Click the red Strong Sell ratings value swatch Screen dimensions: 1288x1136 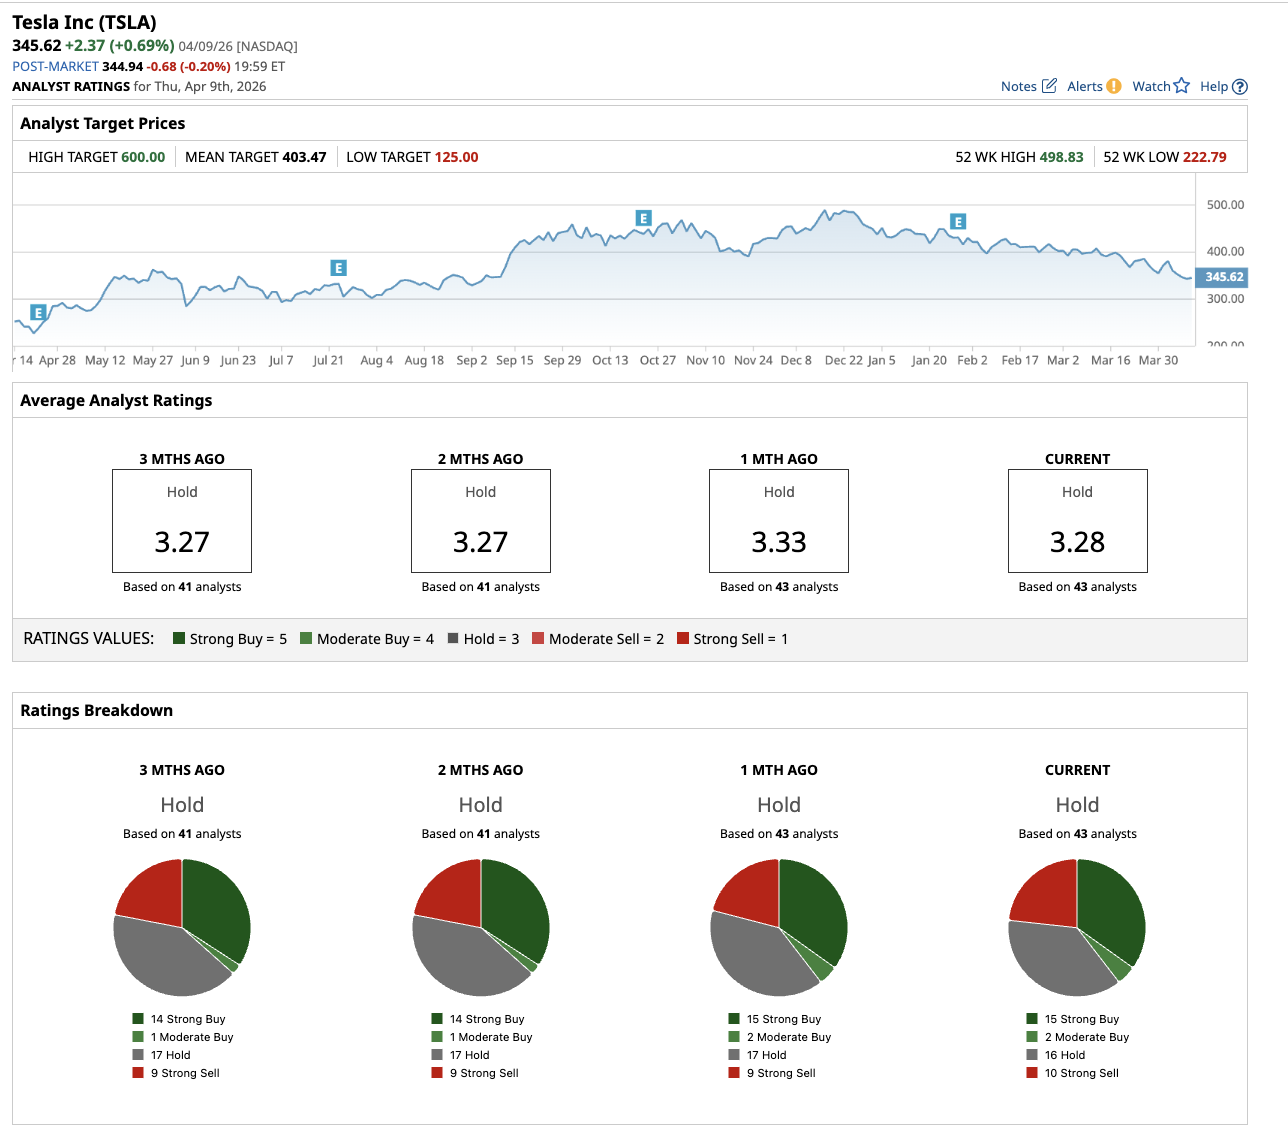click(683, 639)
